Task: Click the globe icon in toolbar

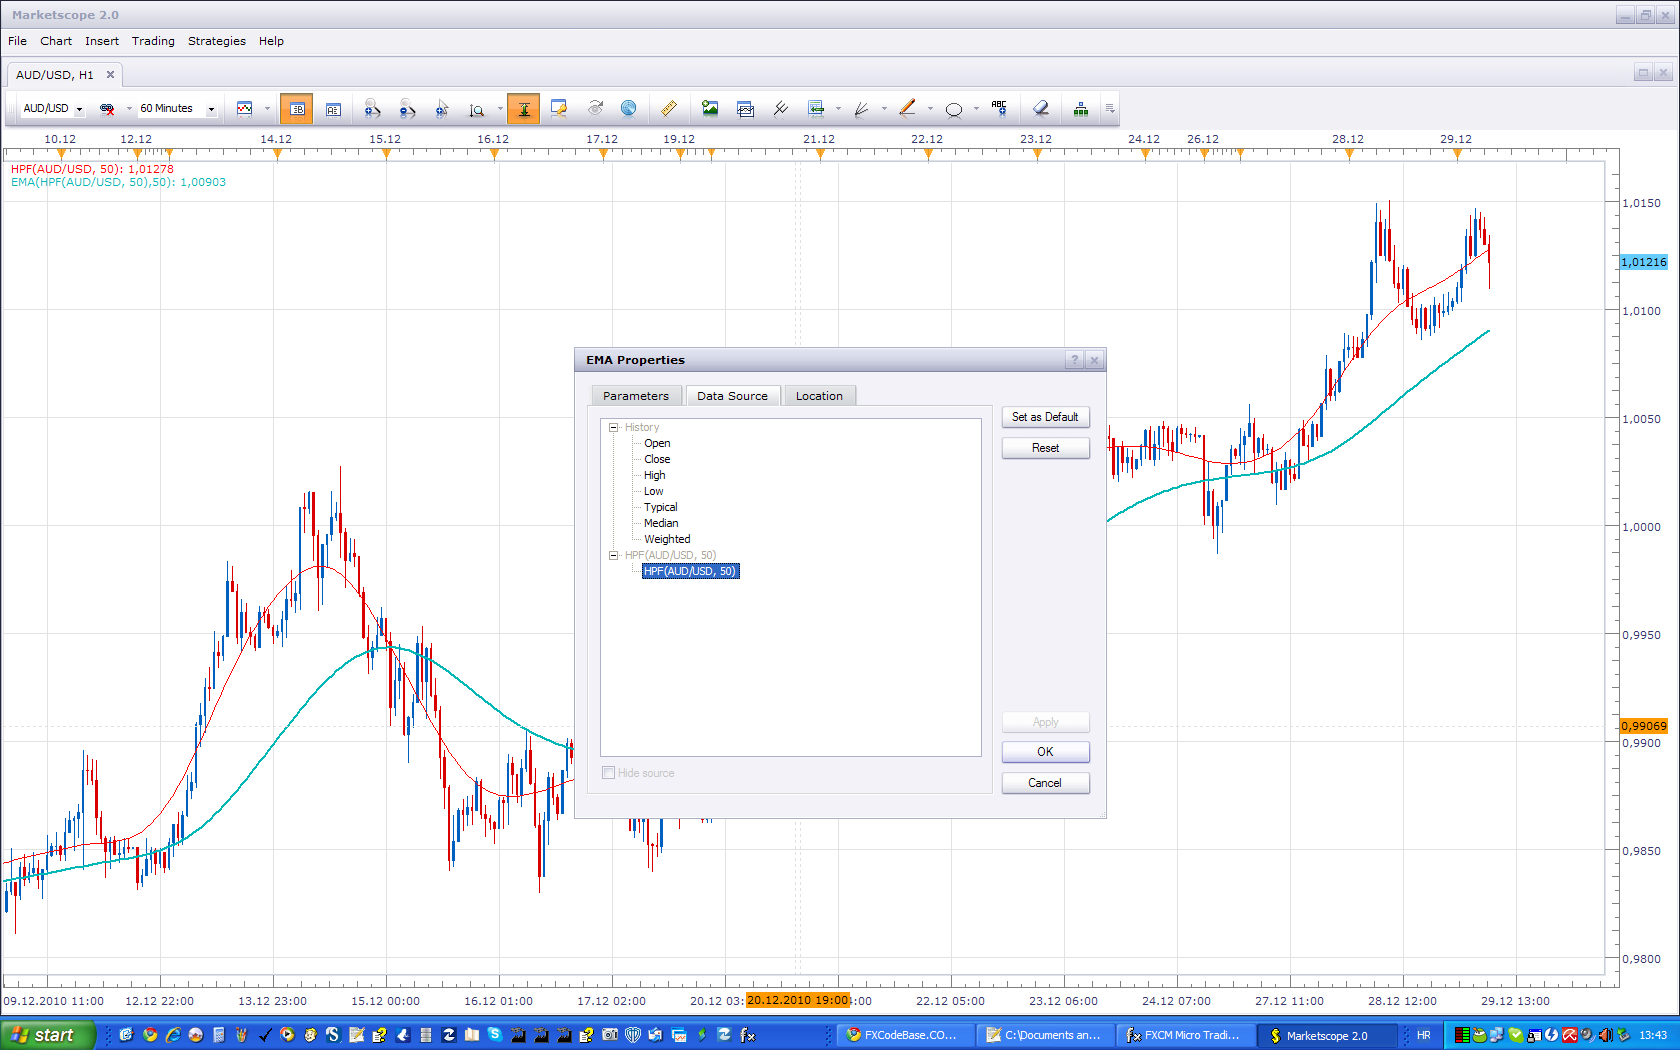Action: coord(628,109)
